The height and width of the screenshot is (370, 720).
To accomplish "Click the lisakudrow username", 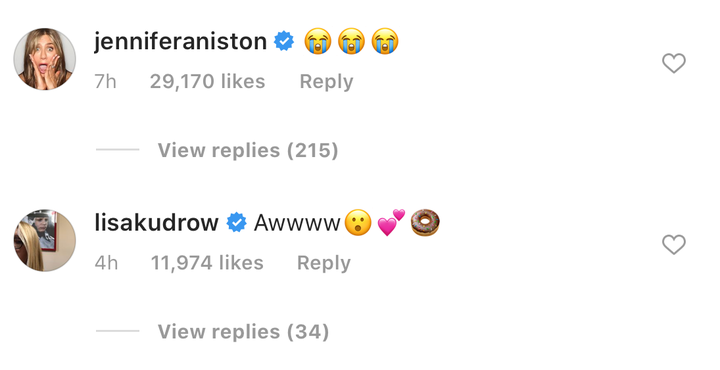I will coord(156,223).
